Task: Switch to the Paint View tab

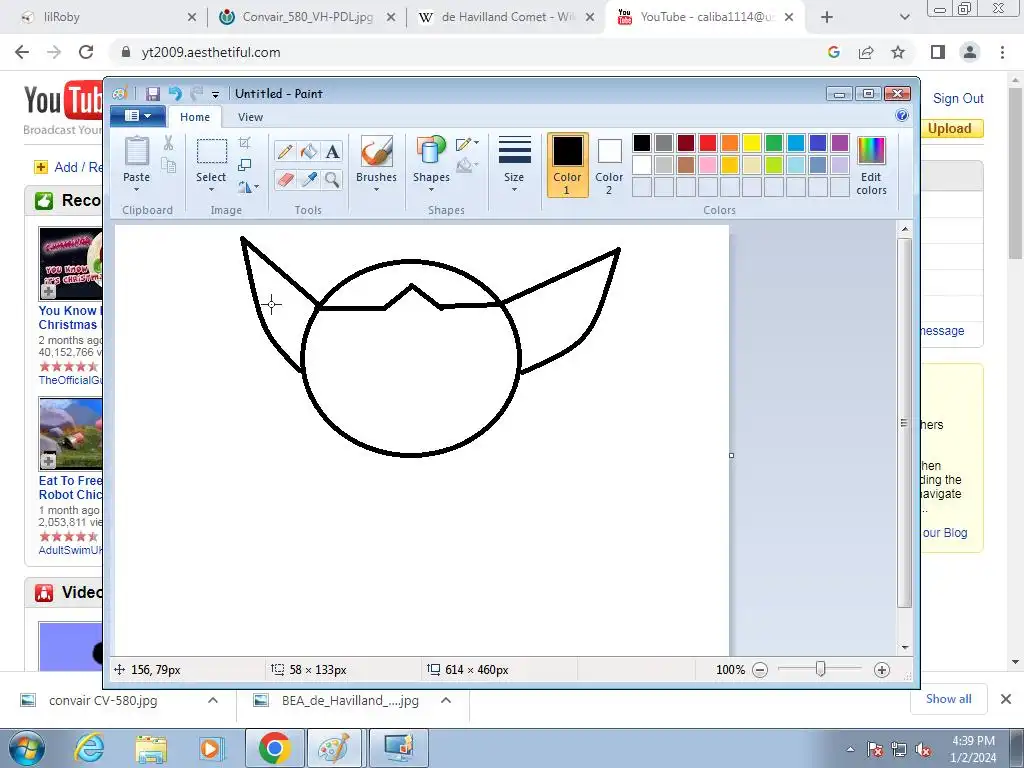Action: [250, 117]
